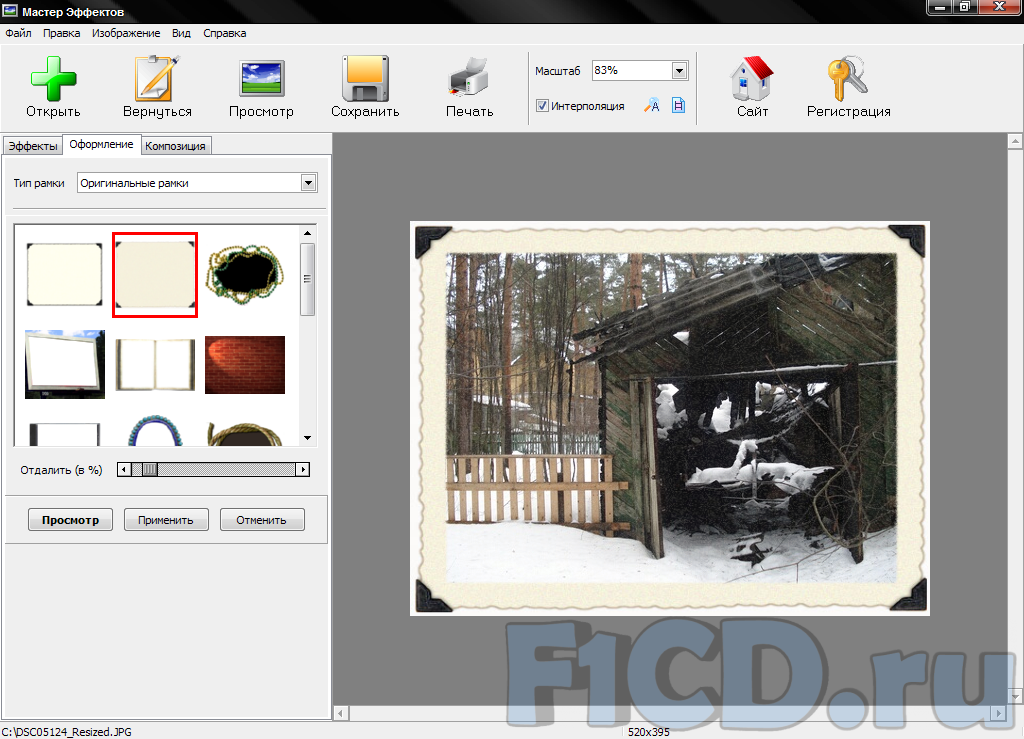
Task: Click the Вернуться notepad icon
Action: 157,78
